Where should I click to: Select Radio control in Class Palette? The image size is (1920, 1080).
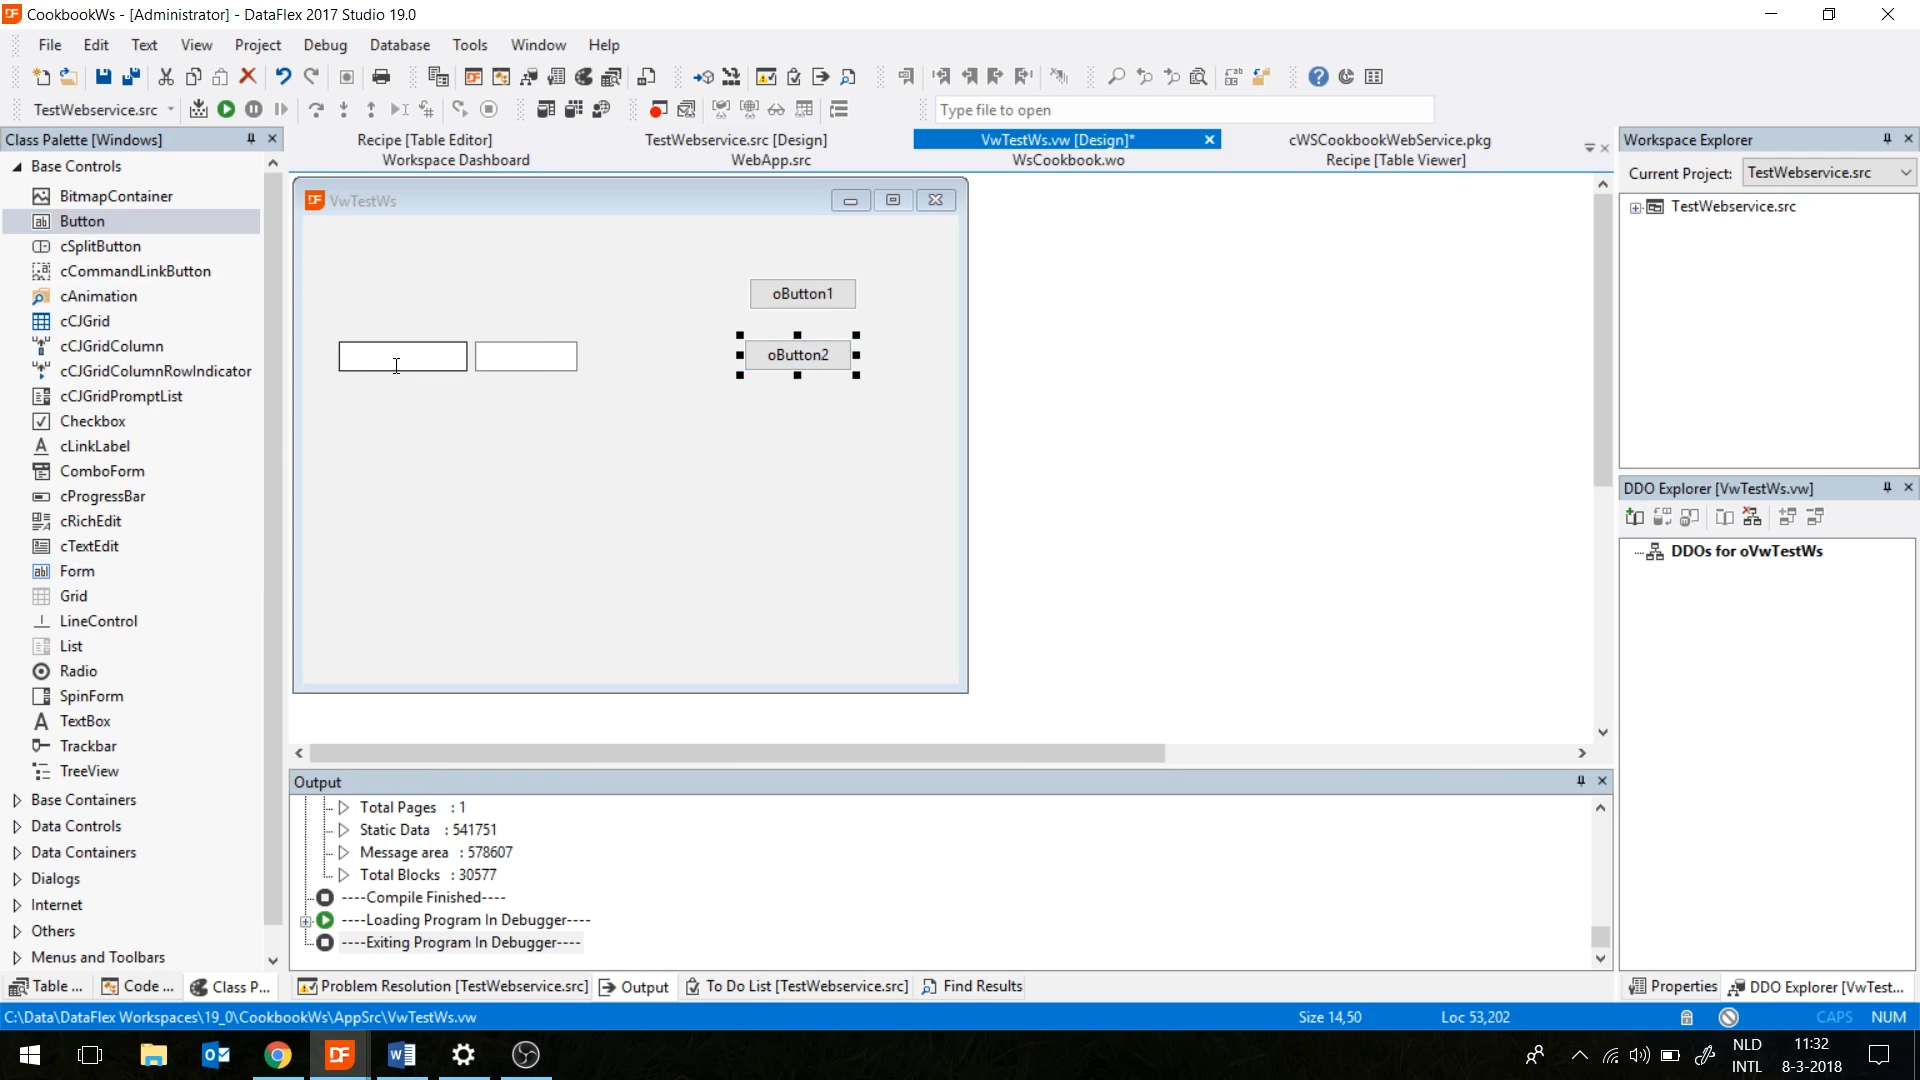[x=78, y=671]
